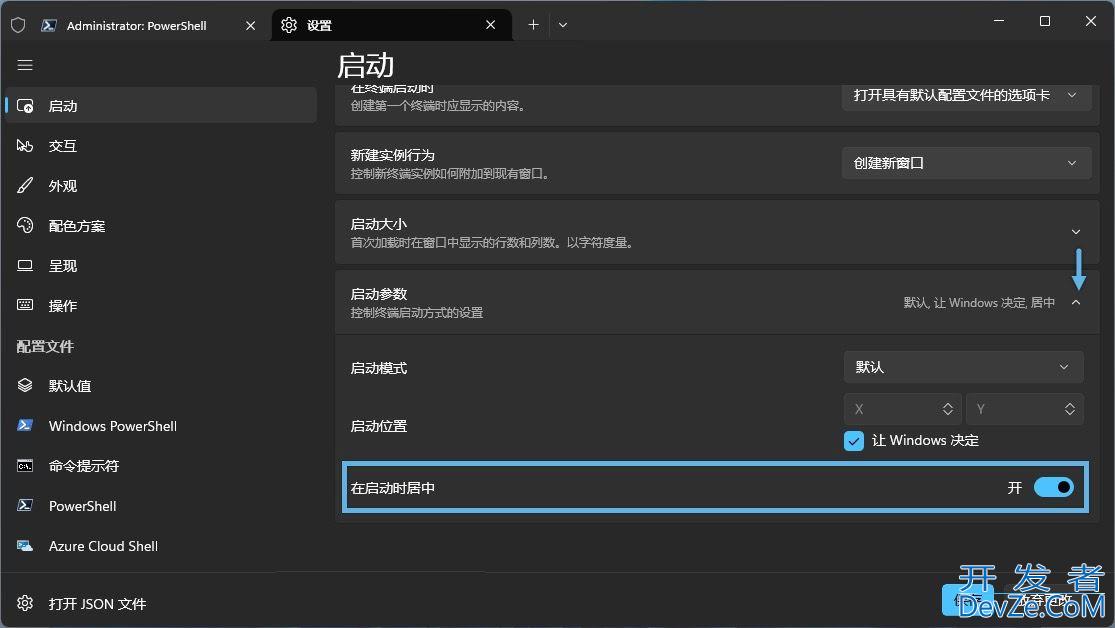Open Azure Cloud Shell profile settings
Image resolution: width=1115 pixels, height=628 pixels.
[x=161, y=545]
